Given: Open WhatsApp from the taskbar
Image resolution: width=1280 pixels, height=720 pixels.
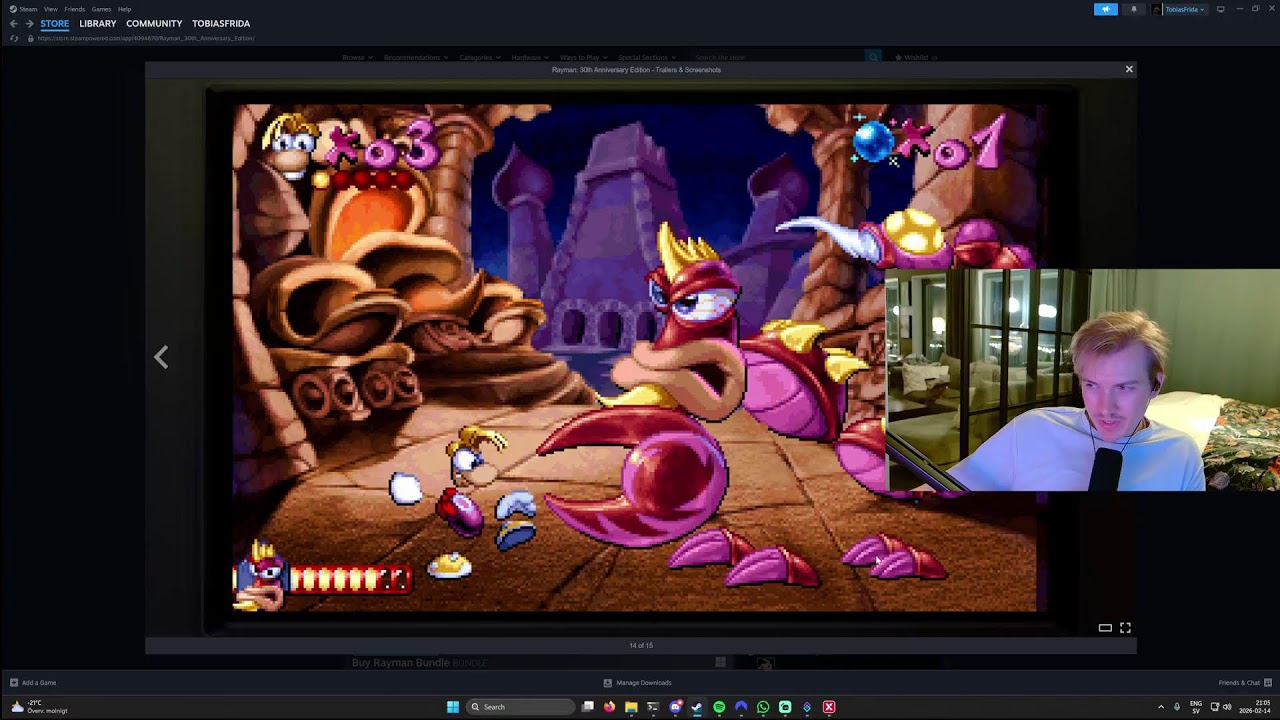Looking at the screenshot, I should tap(763, 707).
